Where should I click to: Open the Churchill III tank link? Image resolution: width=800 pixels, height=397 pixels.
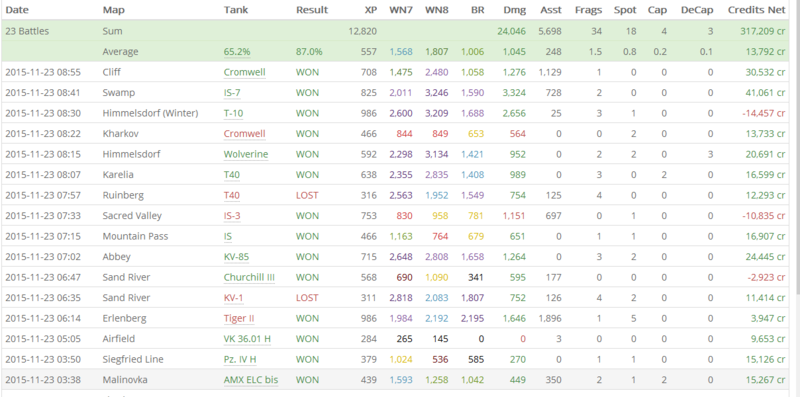[249, 277]
